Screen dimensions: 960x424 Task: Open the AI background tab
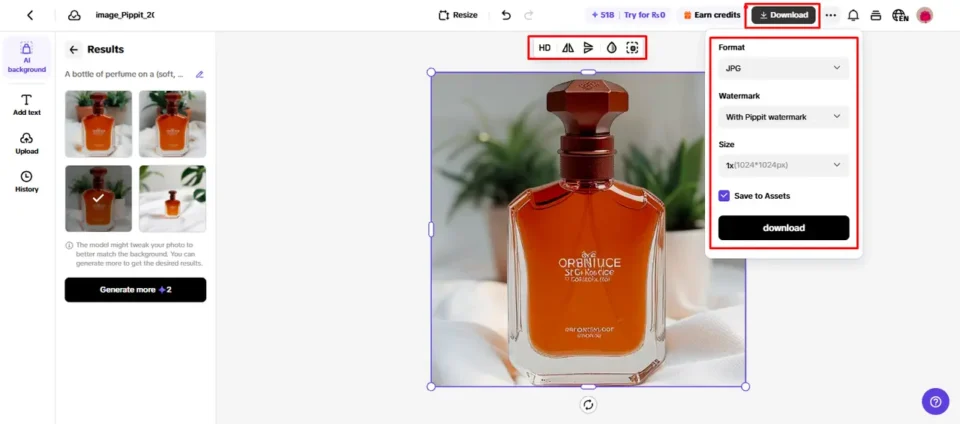27,57
